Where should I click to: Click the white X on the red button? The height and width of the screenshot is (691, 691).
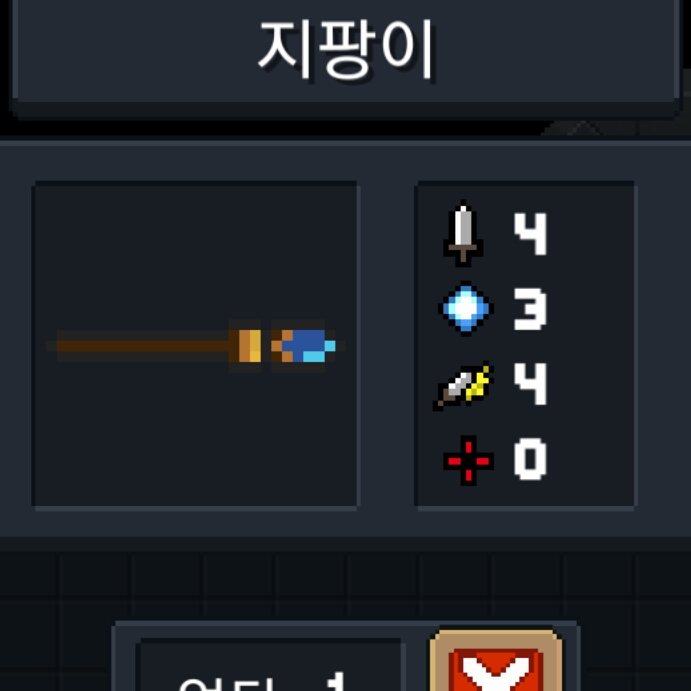pos(496,675)
